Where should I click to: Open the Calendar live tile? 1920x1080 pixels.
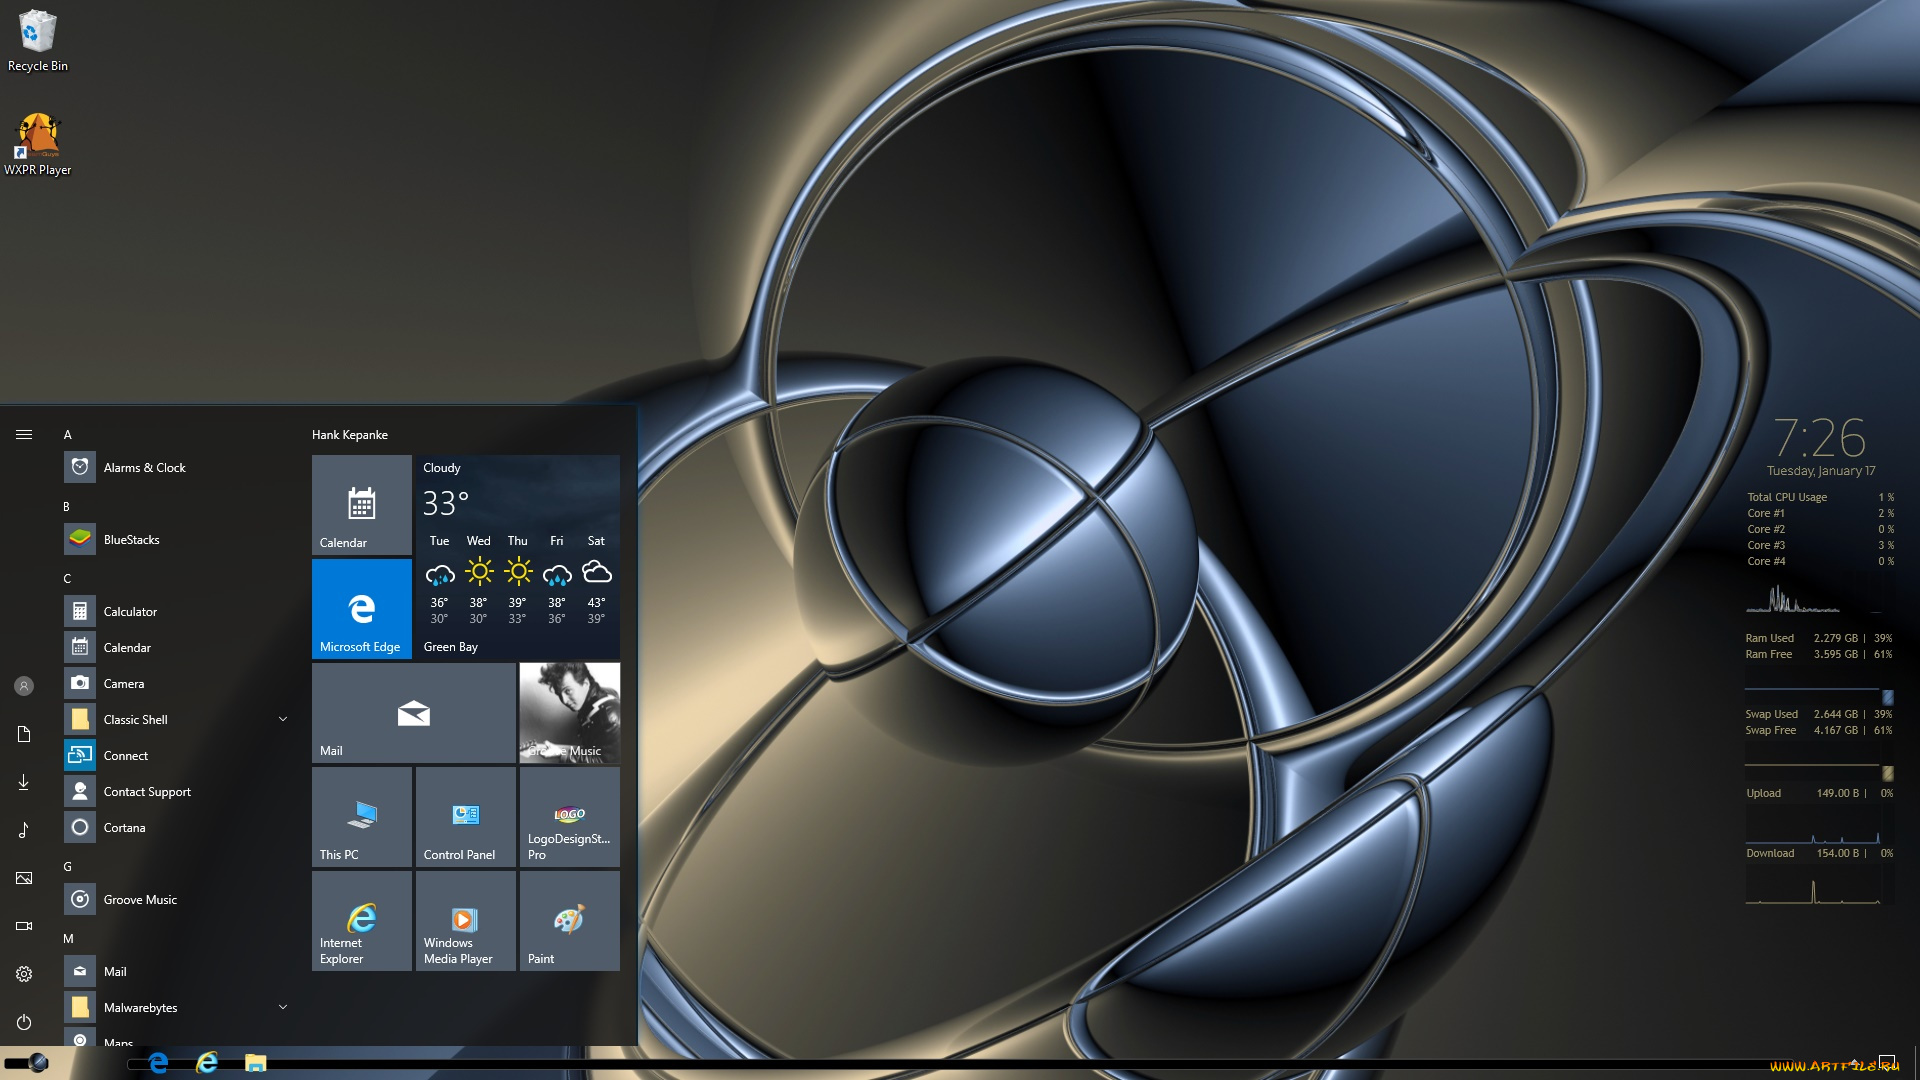click(x=361, y=504)
